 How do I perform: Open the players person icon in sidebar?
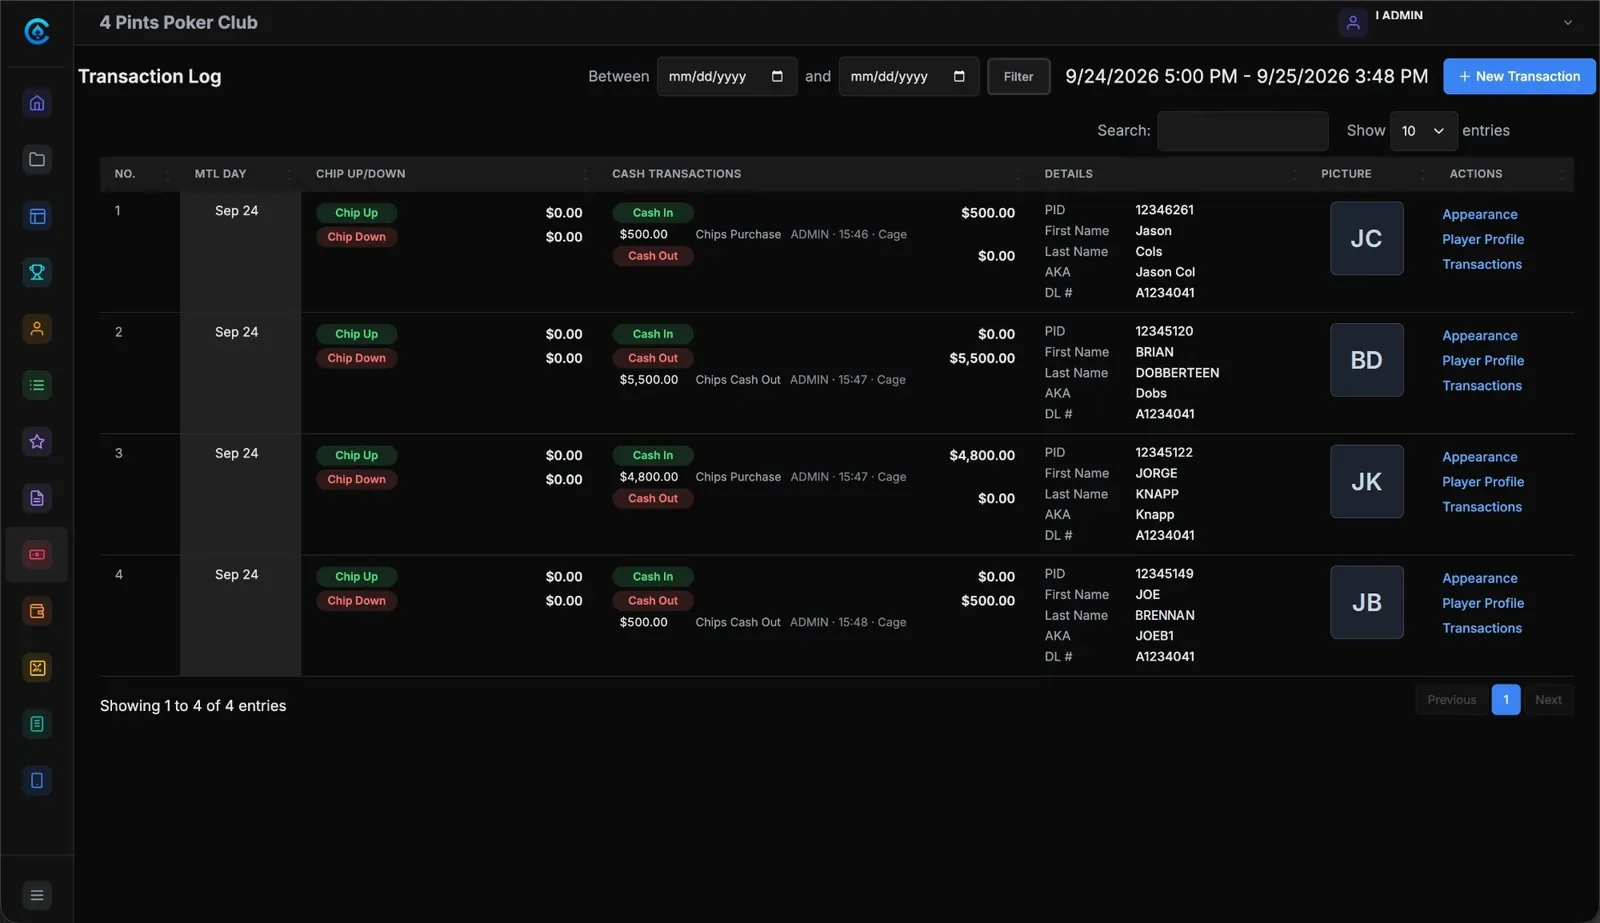pos(37,329)
